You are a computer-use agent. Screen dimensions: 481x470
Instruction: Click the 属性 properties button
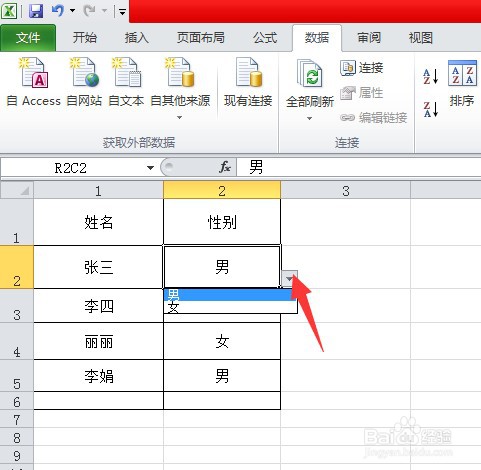pos(362,93)
